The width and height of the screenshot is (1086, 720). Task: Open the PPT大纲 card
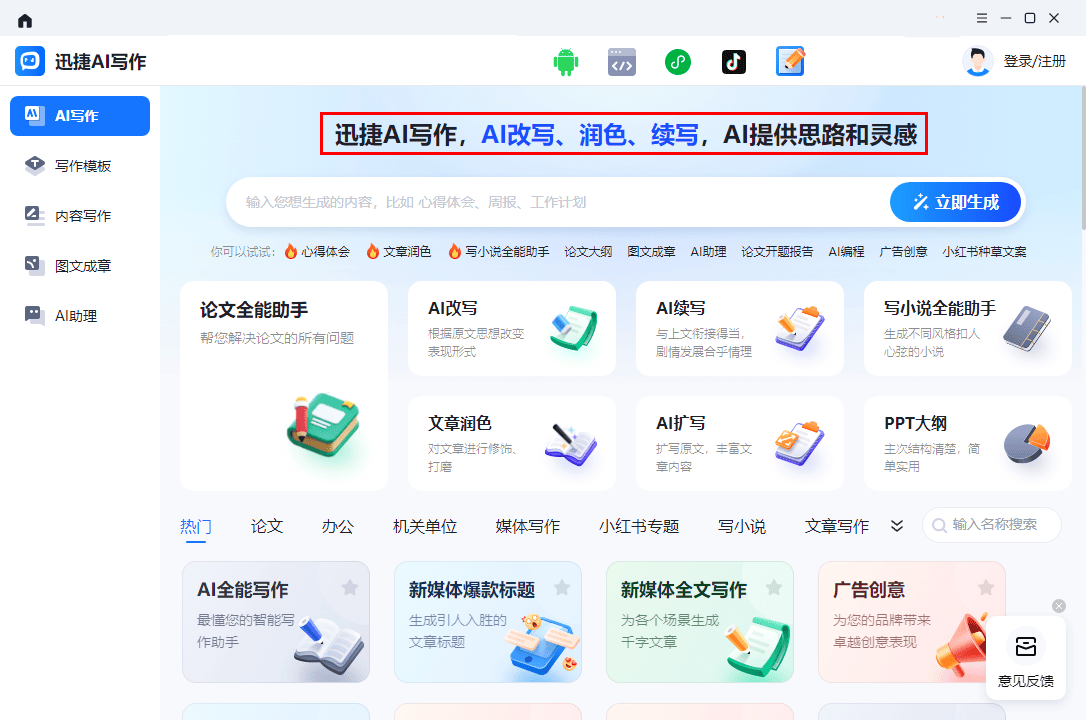click(968, 443)
